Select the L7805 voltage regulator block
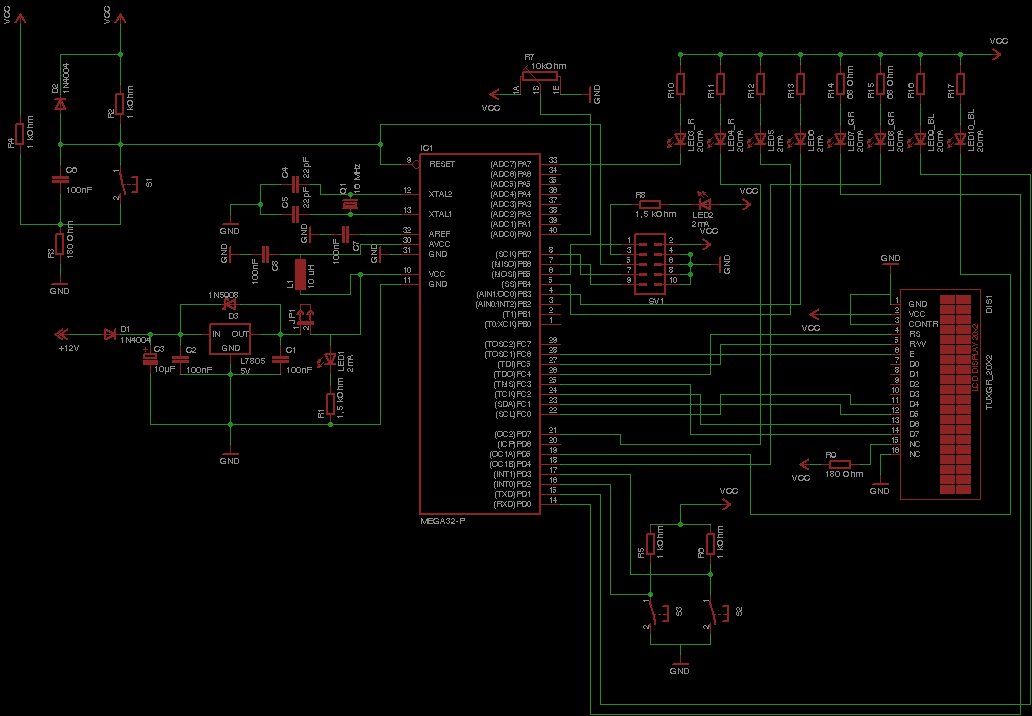1032x716 pixels. tap(230, 340)
